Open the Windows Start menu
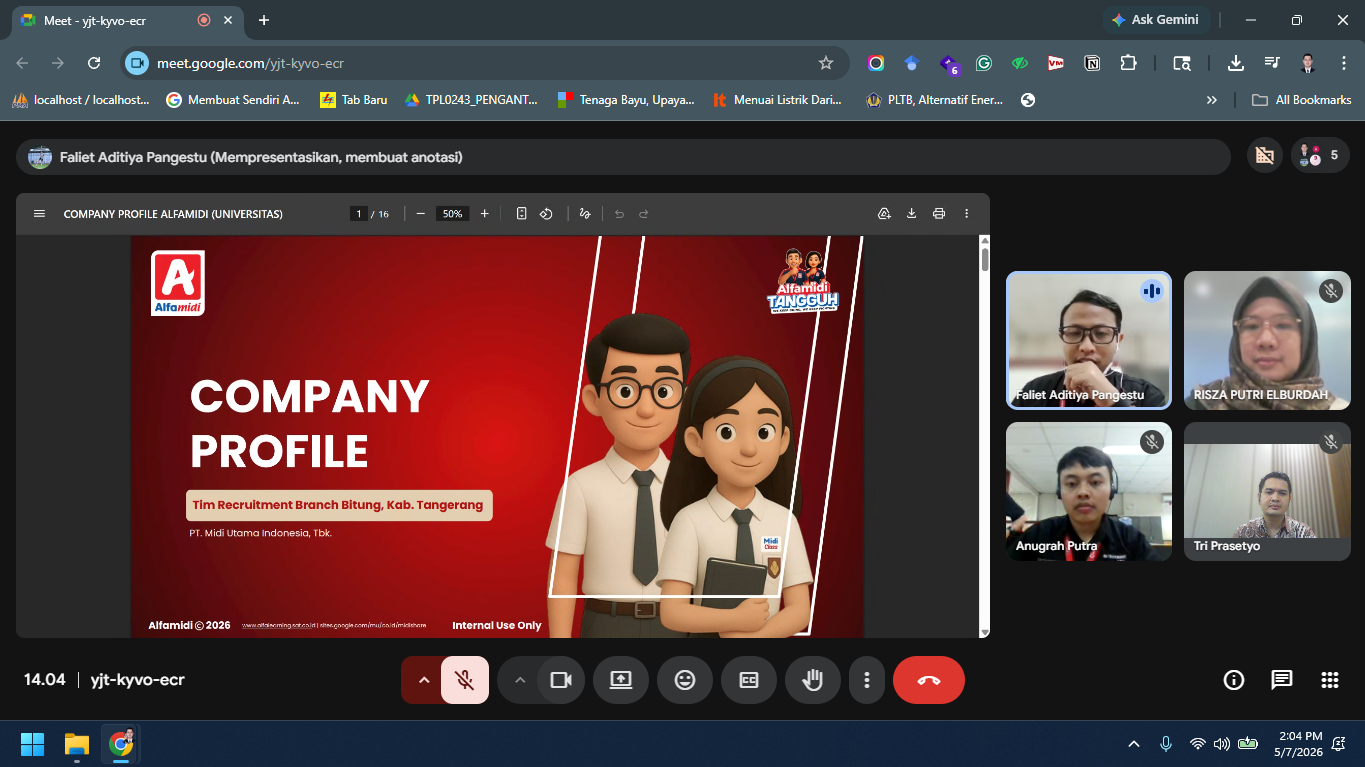 coord(33,744)
